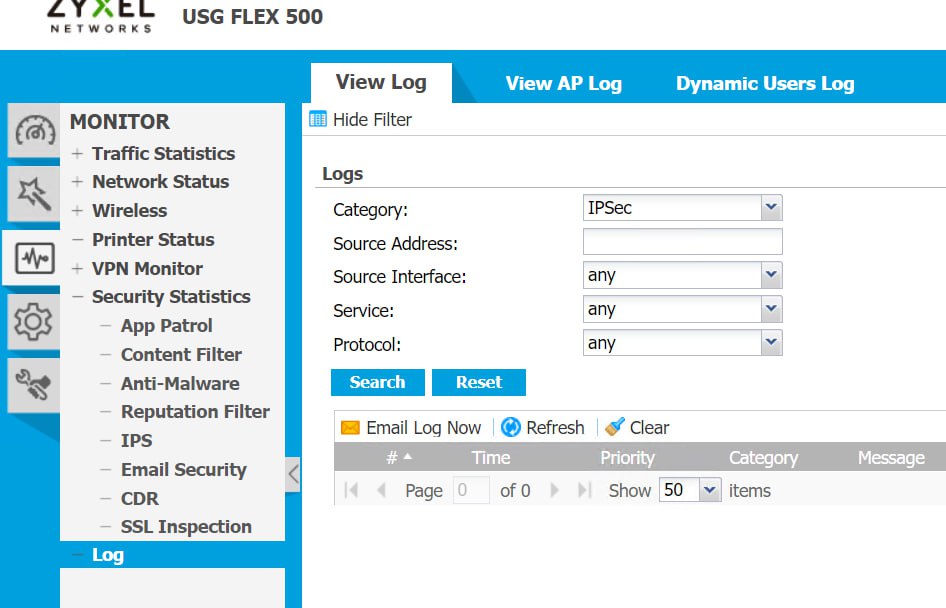This screenshot has width=946, height=608.
Task: Open the Protocol dropdown
Action: (x=770, y=343)
